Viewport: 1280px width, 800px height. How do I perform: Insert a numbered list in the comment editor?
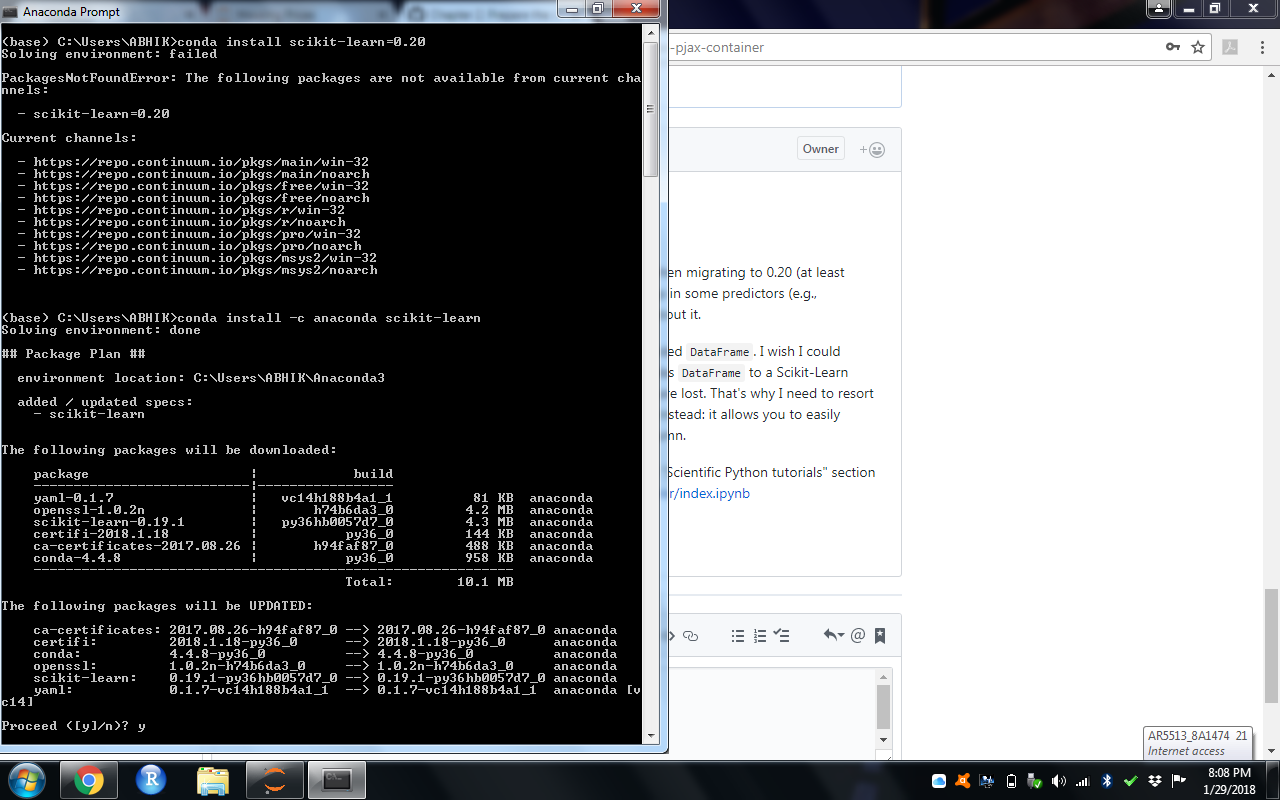[759, 636]
